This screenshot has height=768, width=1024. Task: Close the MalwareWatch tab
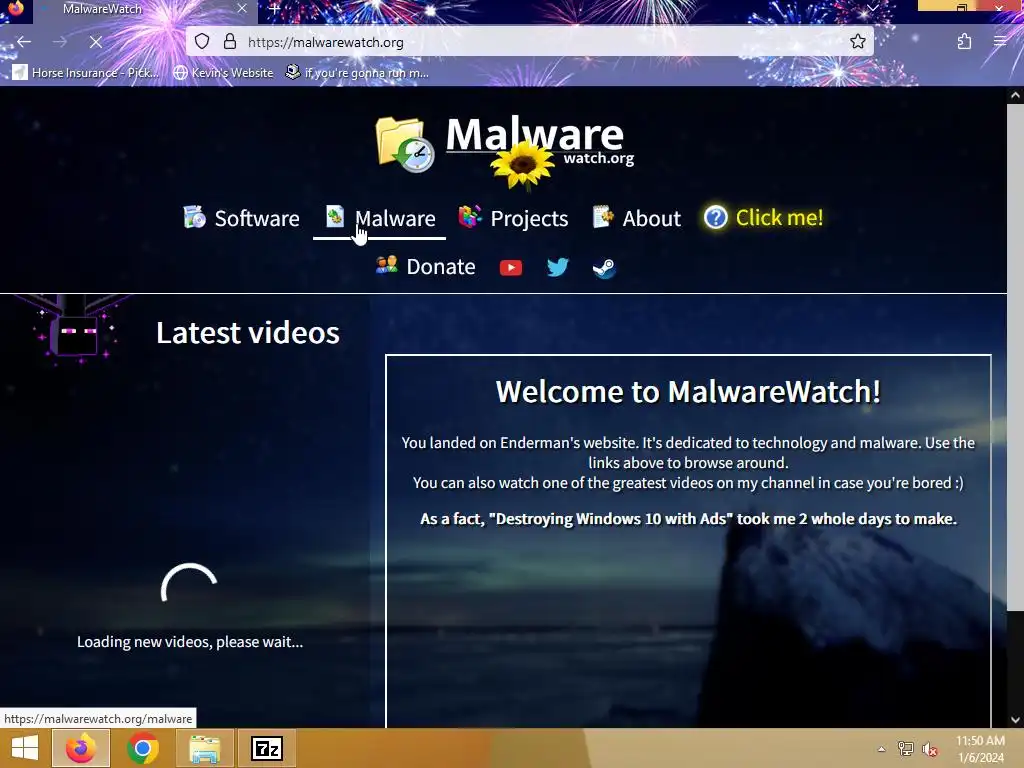coord(242,8)
